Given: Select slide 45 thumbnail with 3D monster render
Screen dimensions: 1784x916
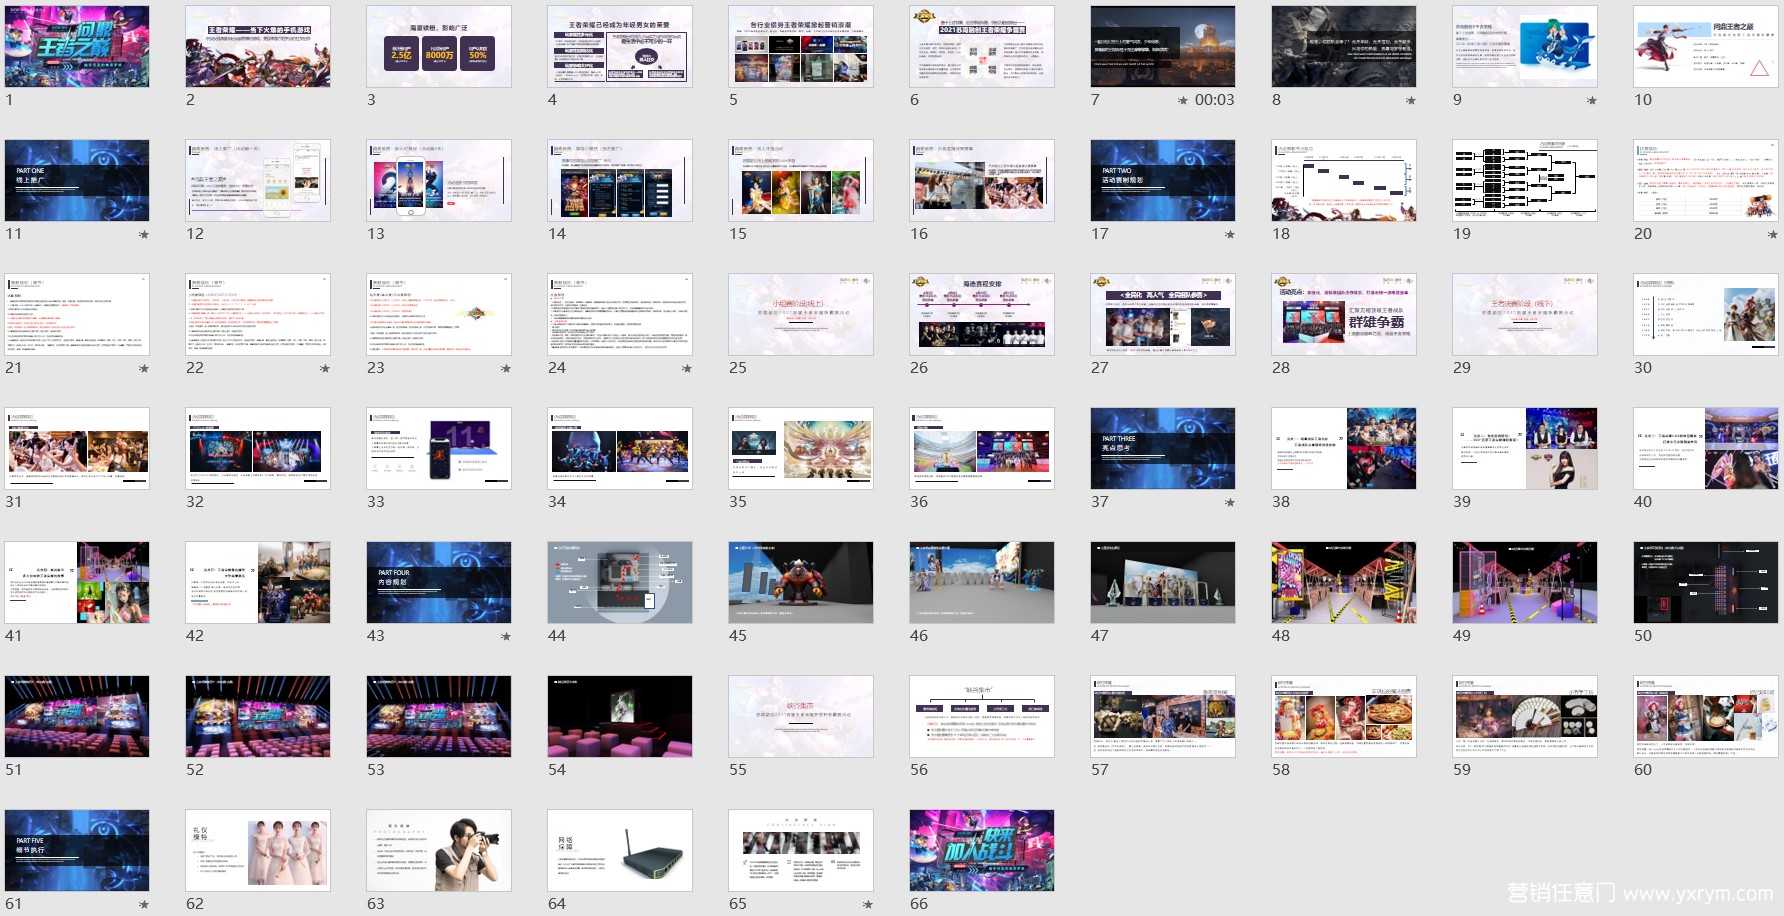Looking at the screenshot, I should point(801,583).
